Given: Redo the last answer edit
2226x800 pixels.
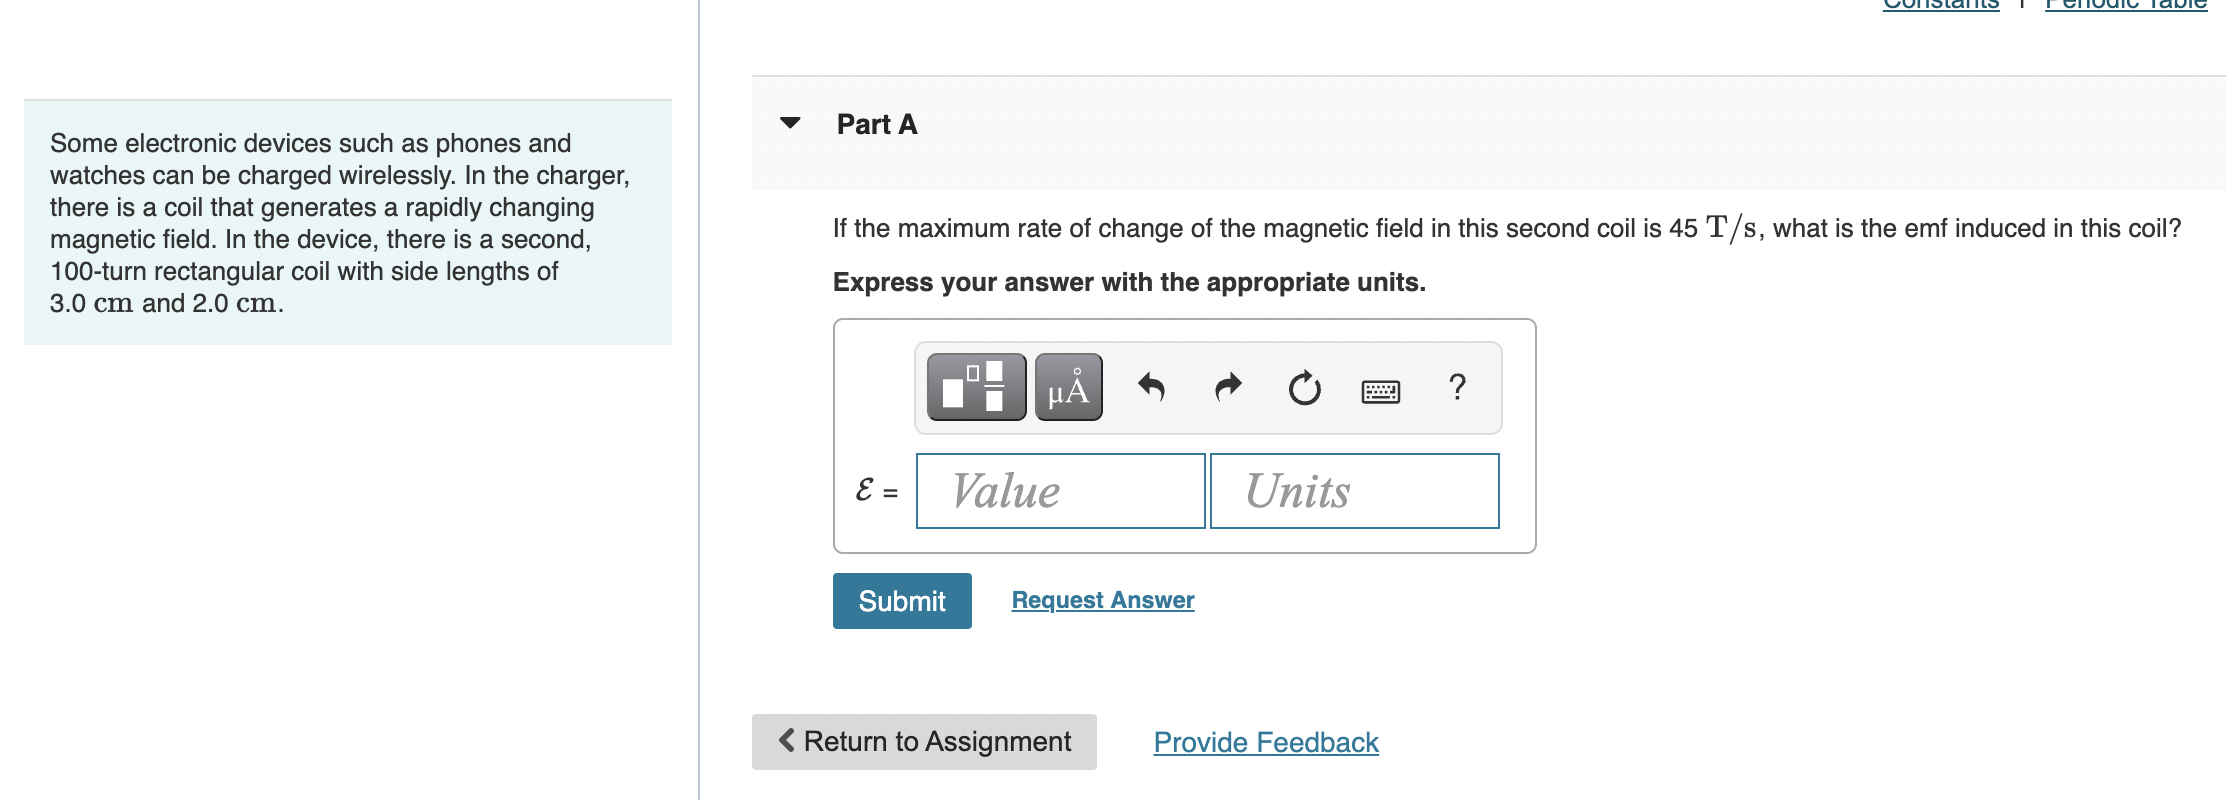Looking at the screenshot, I should [x=1228, y=387].
